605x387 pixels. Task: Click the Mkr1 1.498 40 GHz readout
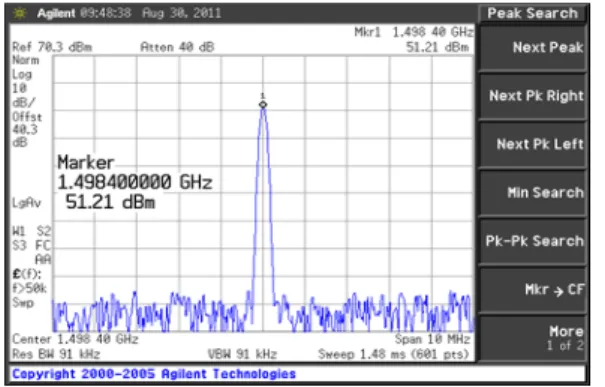click(414, 32)
